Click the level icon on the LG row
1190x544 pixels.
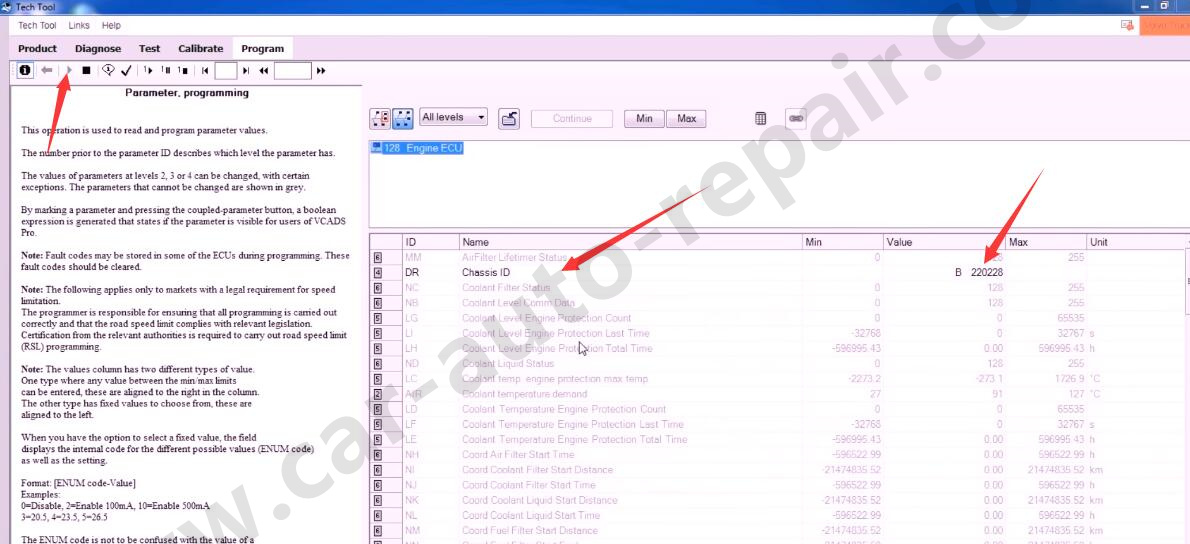click(x=378, y=318)
